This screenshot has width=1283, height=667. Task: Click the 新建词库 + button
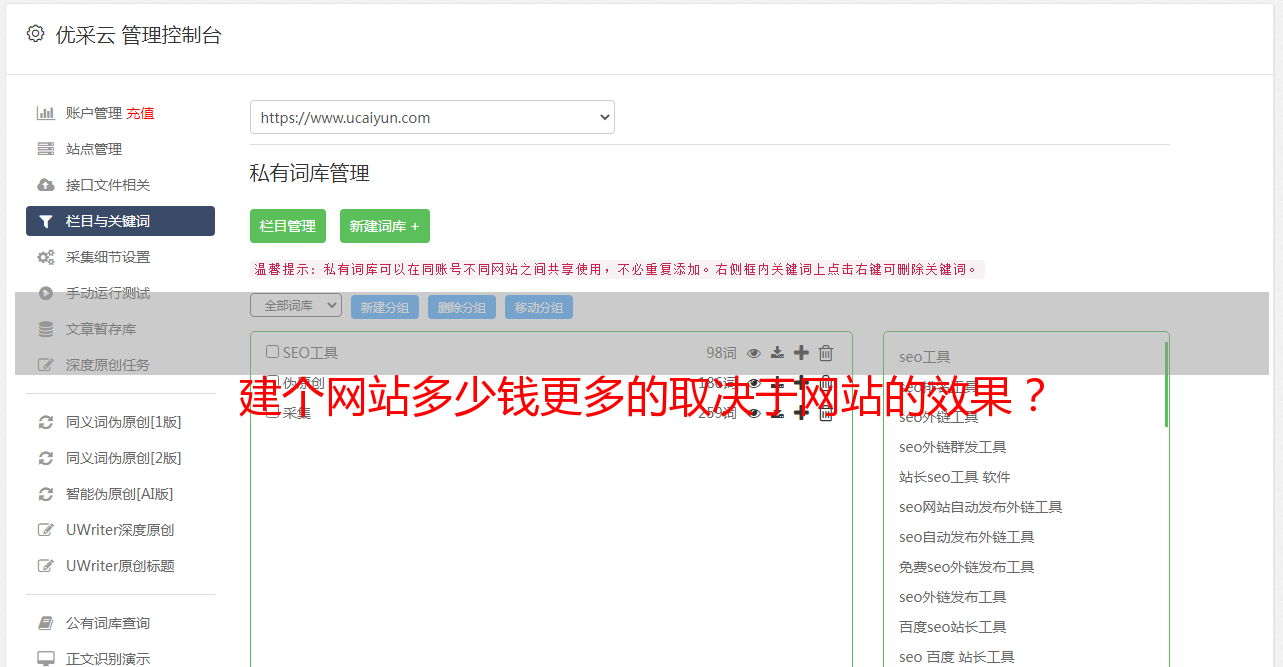[385, 226]
